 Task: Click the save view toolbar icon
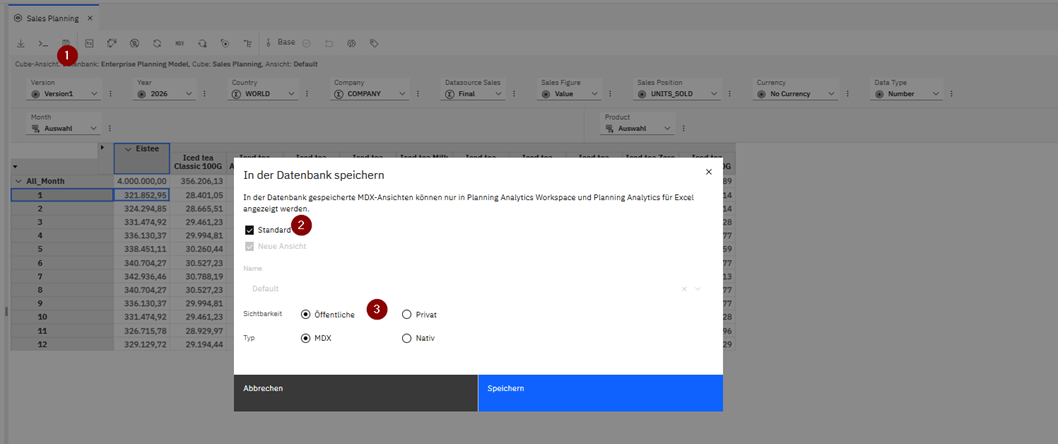click(x=66, y=44)
